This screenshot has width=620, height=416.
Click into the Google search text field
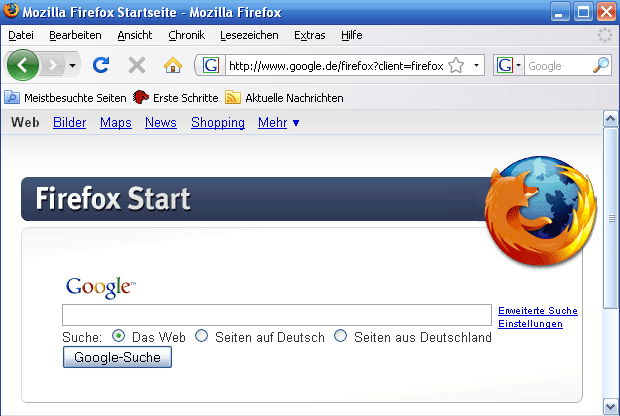(x=277, y=315)
